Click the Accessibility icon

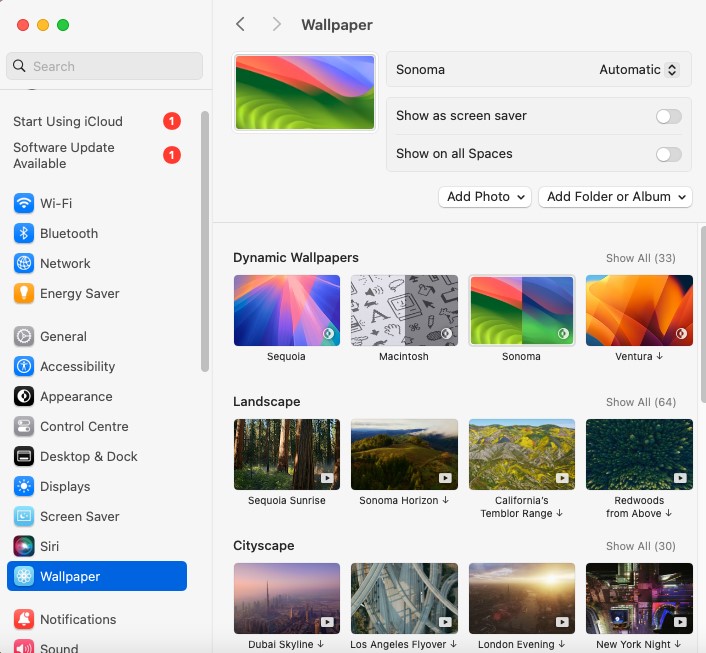(x=24, y=366)
